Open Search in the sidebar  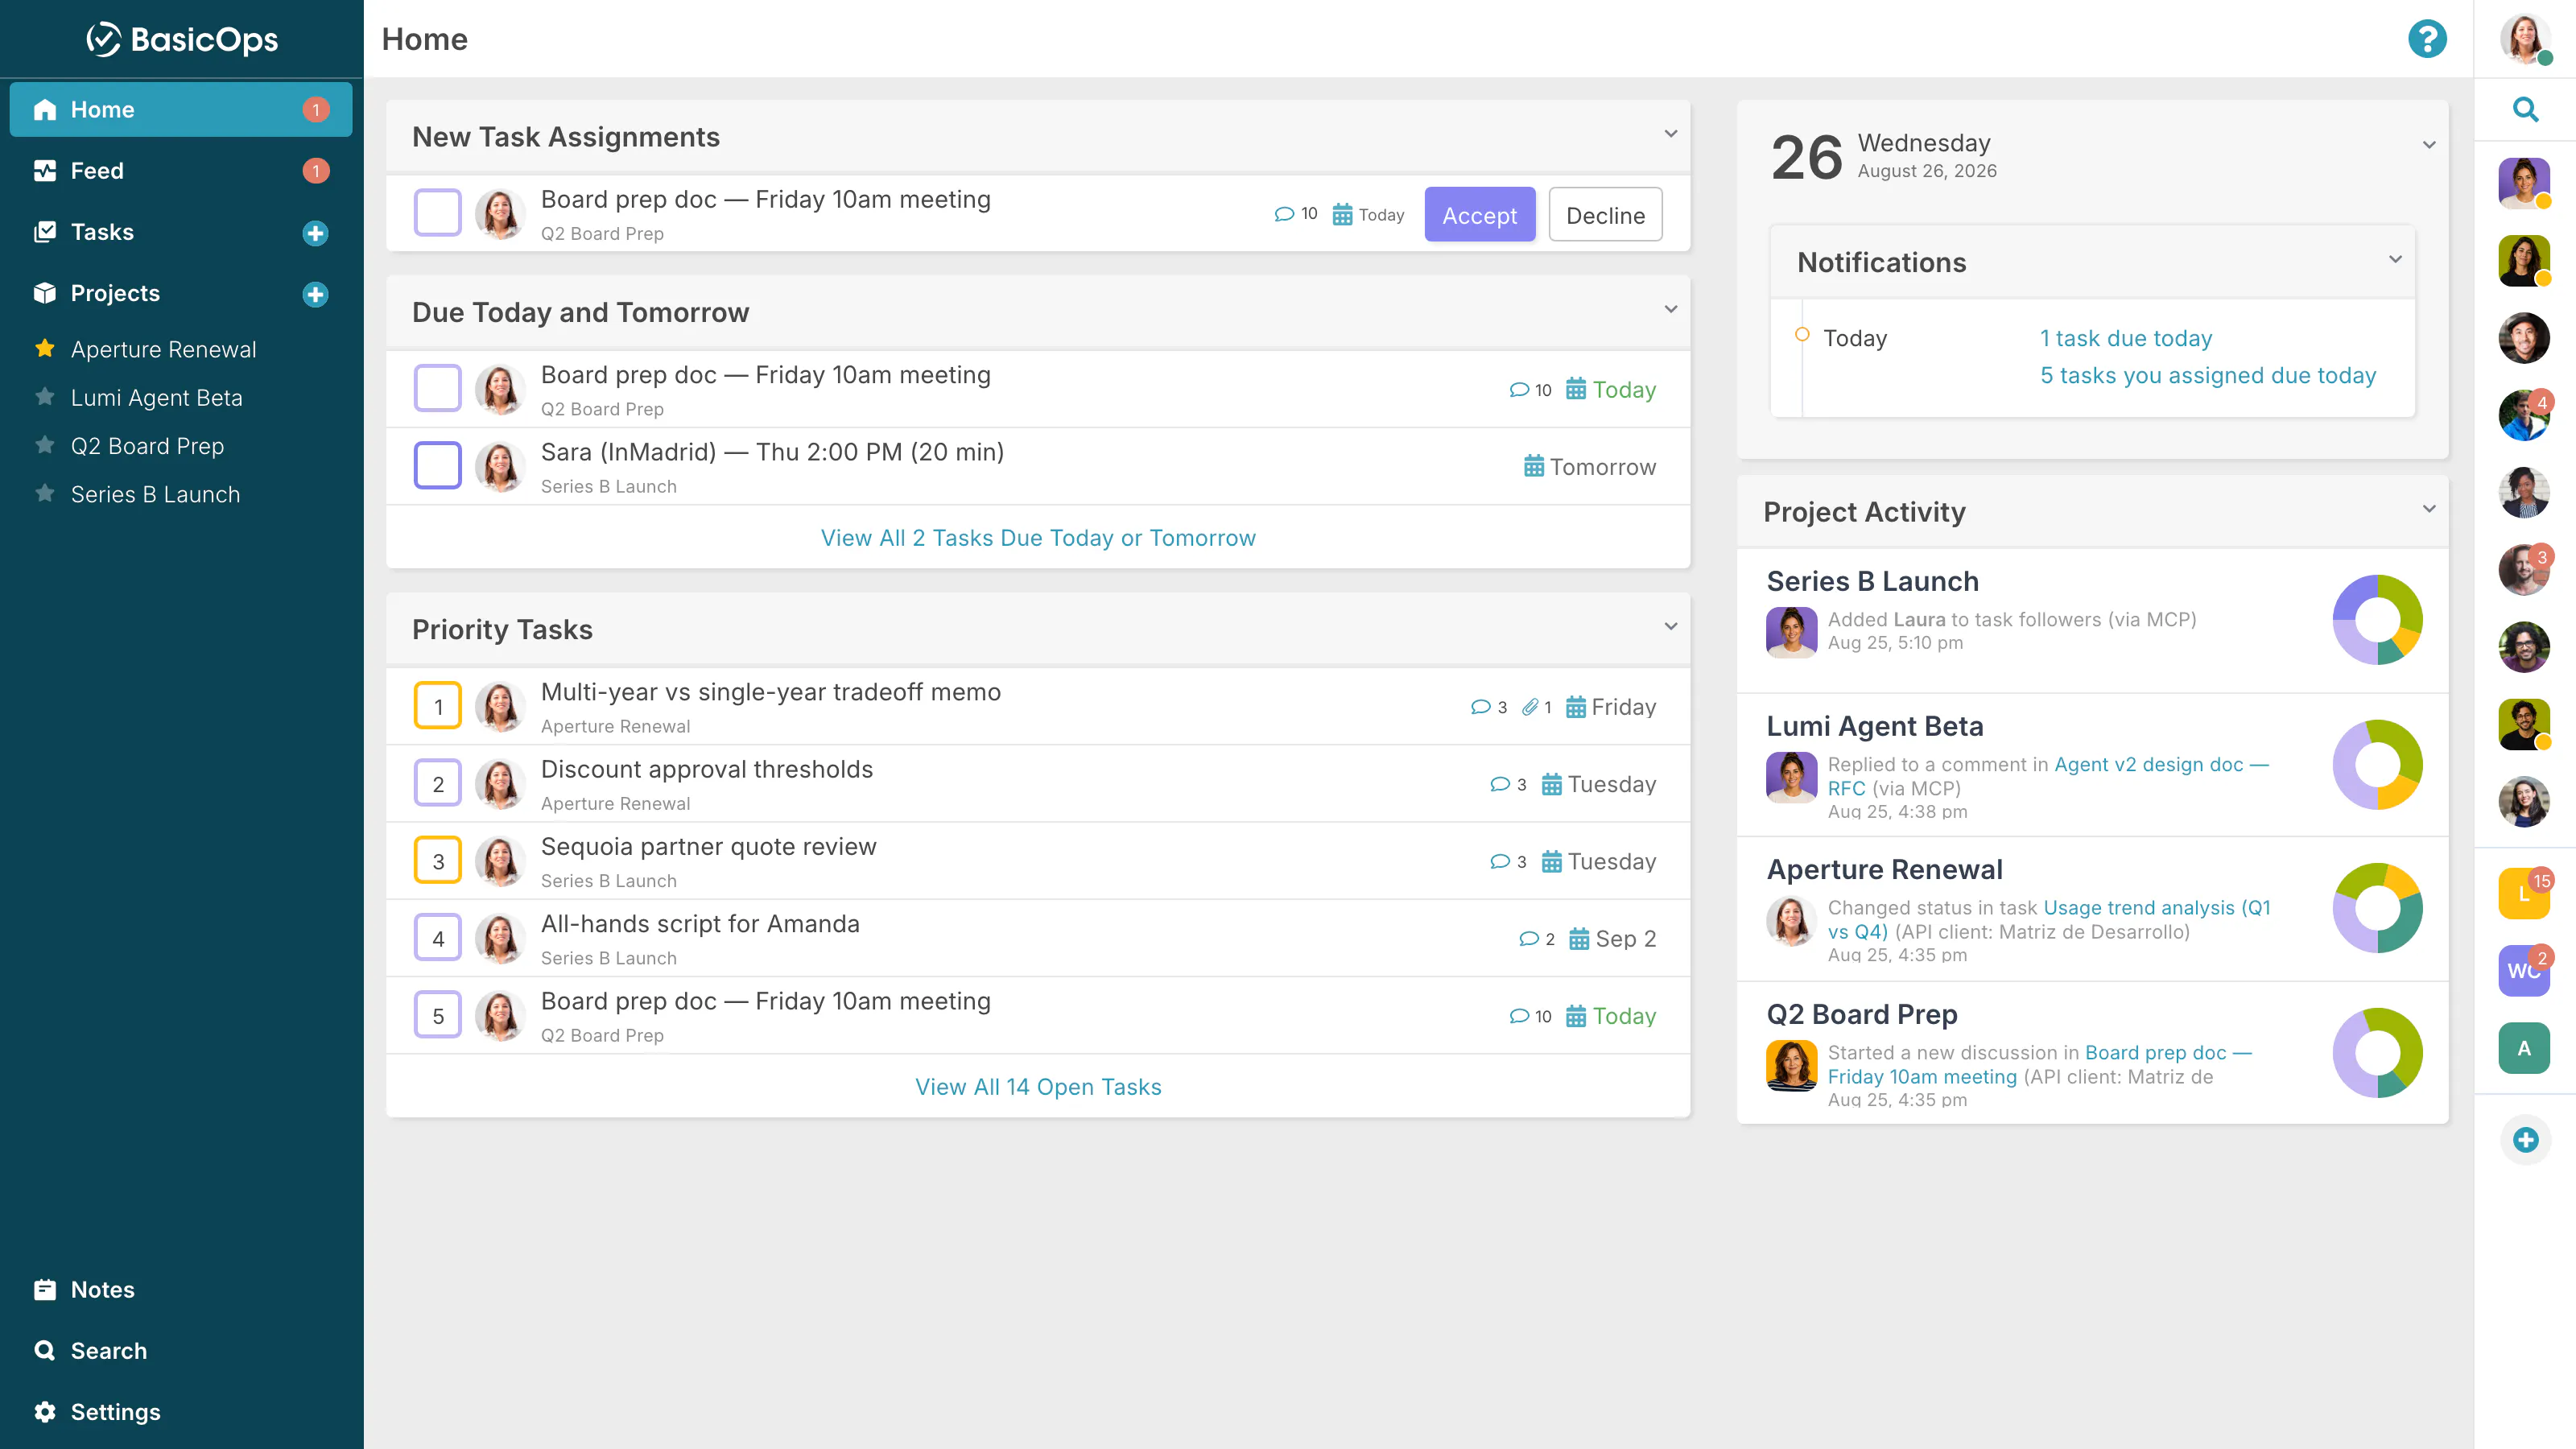point(181,1350)
